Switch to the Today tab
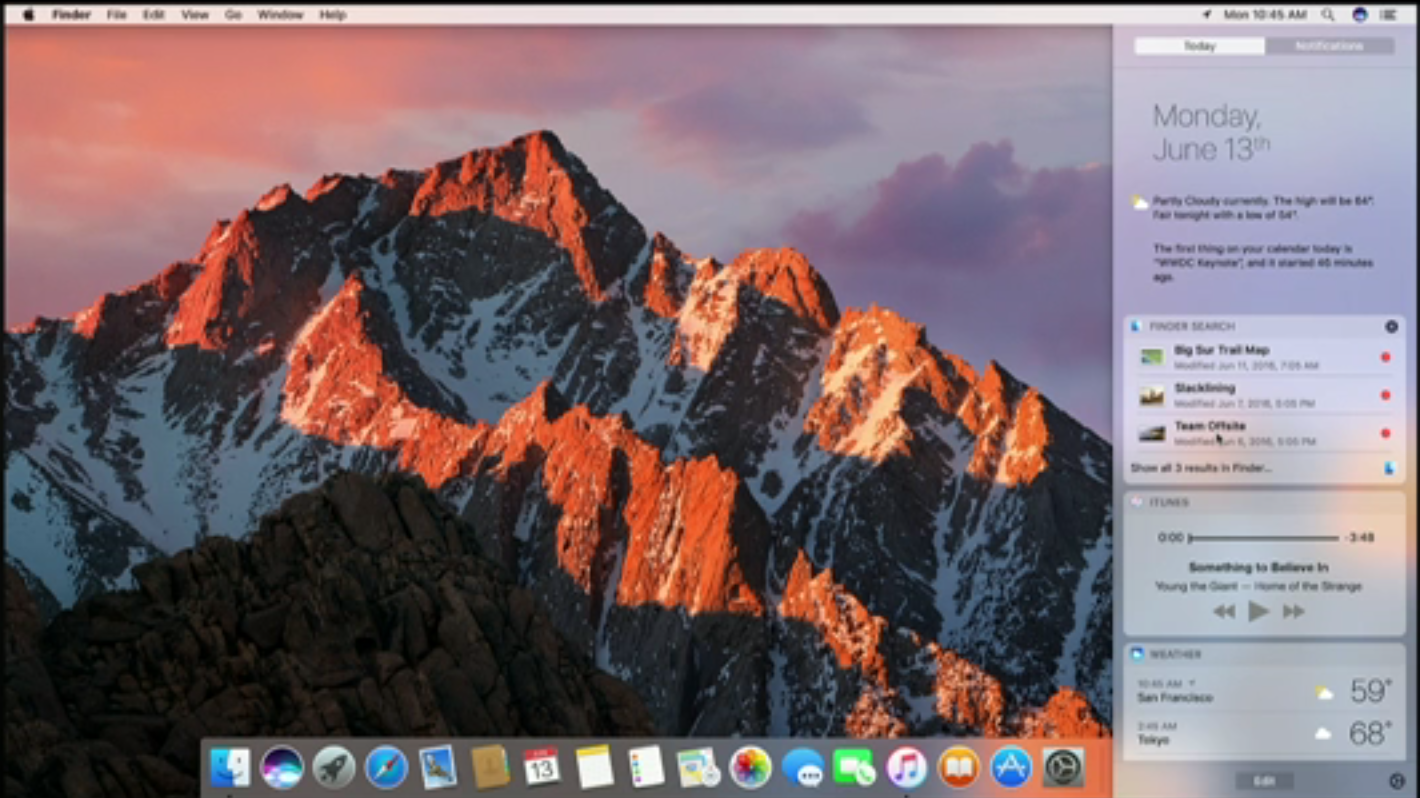Image resolution: width=1420 pixels, height=798 pixels. (x=1200, y=46)
